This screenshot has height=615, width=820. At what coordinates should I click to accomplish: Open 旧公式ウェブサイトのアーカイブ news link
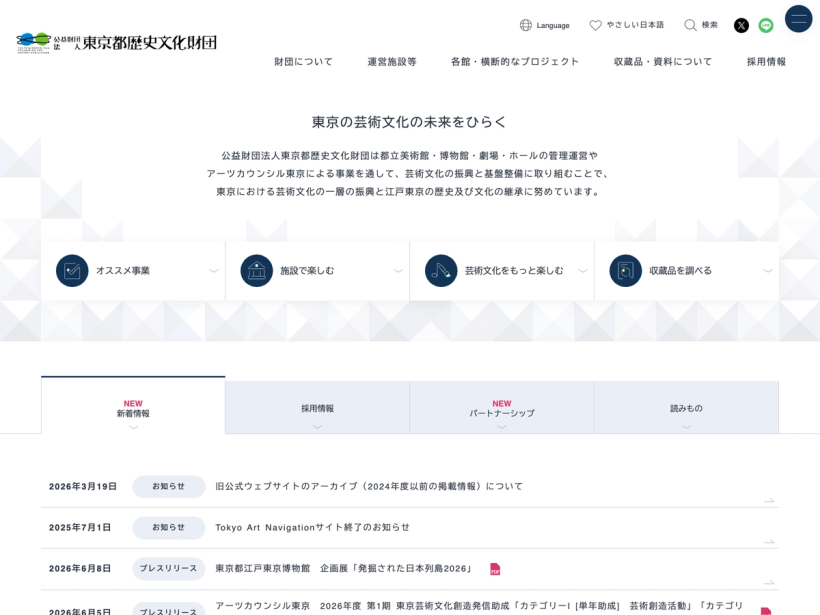(369, 486)
